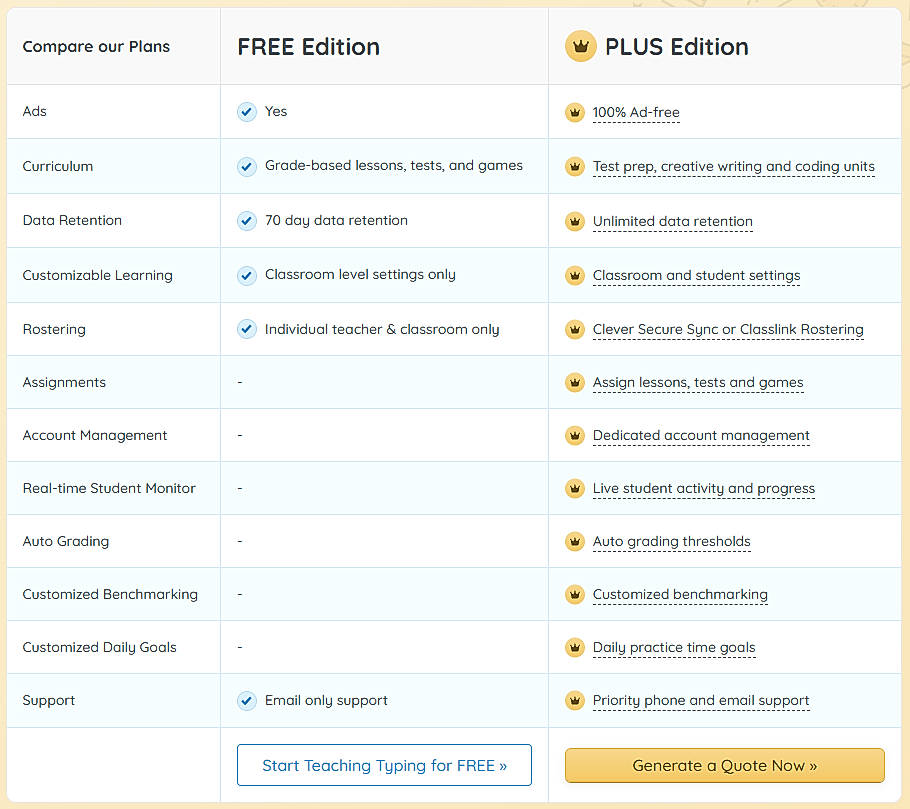The width and height of the screenshot is (910, 809).
Task: Click the crown icon next to Priority phone support
Action: click(575, 700)
